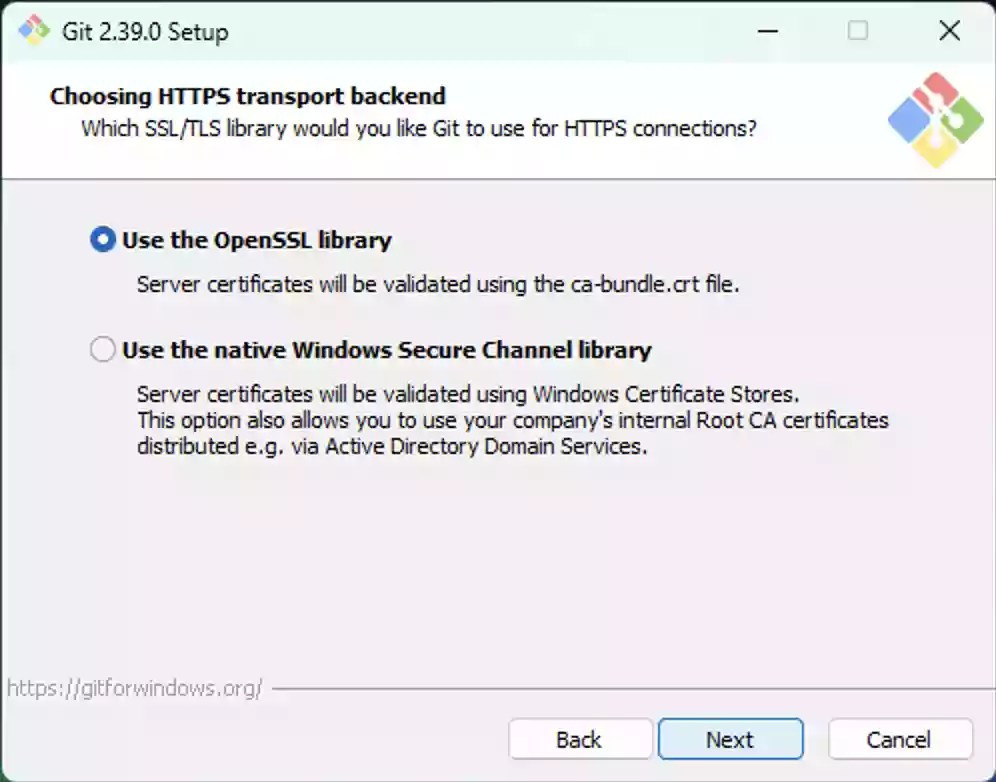Select the Use the OpenSSL library radio button
This screenshot has width=996, height=782.
pyautogui.click(x=102, y=239)
